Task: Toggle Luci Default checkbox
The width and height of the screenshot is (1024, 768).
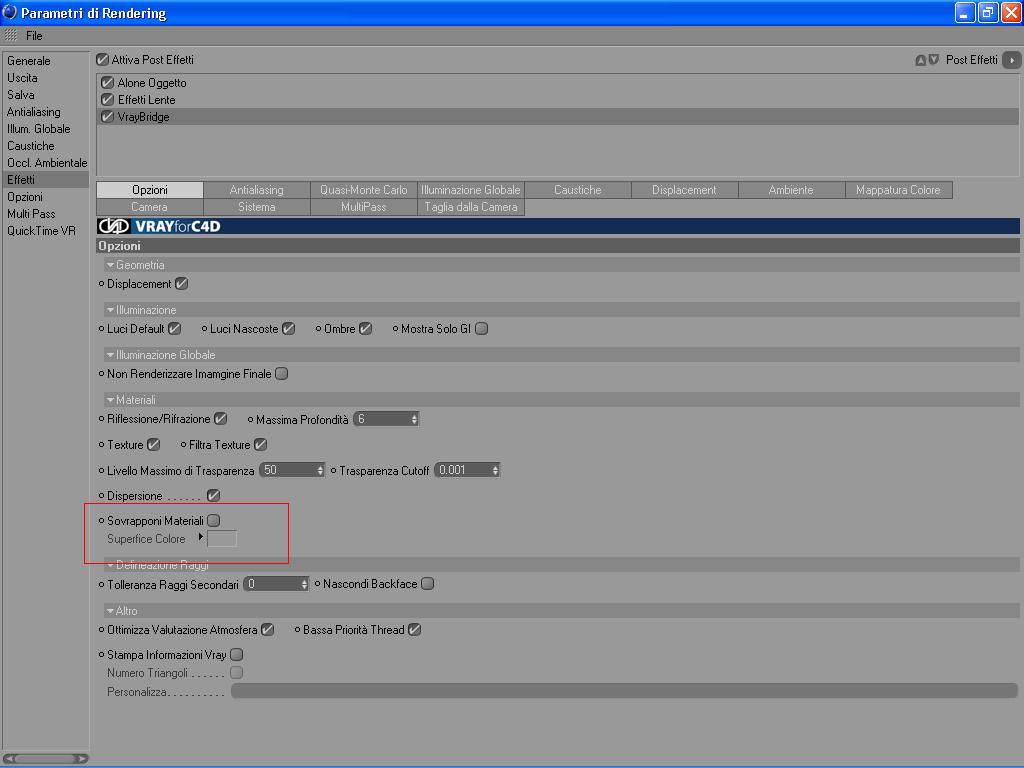Action: [x=174, y=329]
